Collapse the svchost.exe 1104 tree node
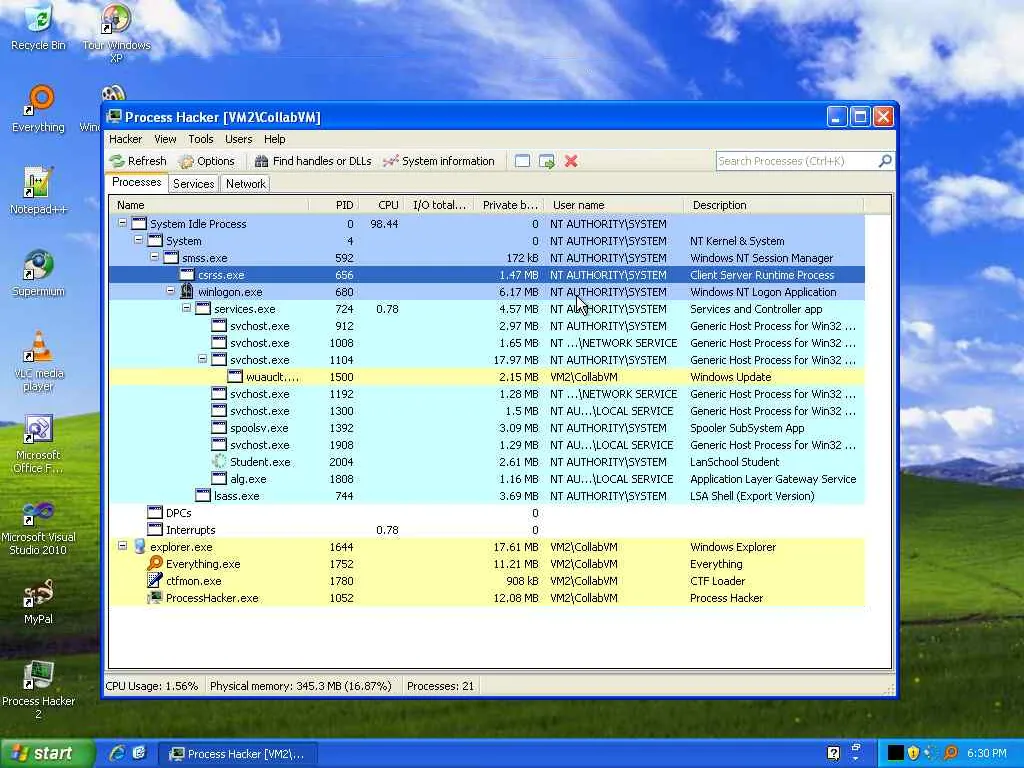The width and height of the screenshot is (1024, 768). [202, 359]
